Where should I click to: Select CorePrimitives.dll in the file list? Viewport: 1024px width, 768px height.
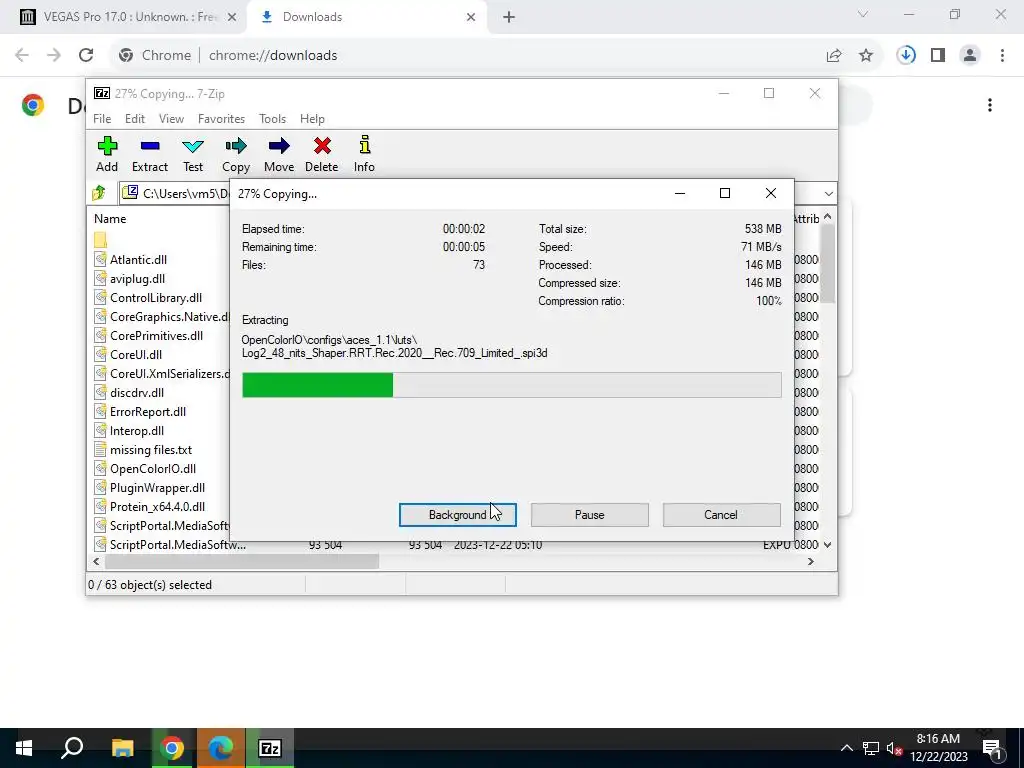156,336
